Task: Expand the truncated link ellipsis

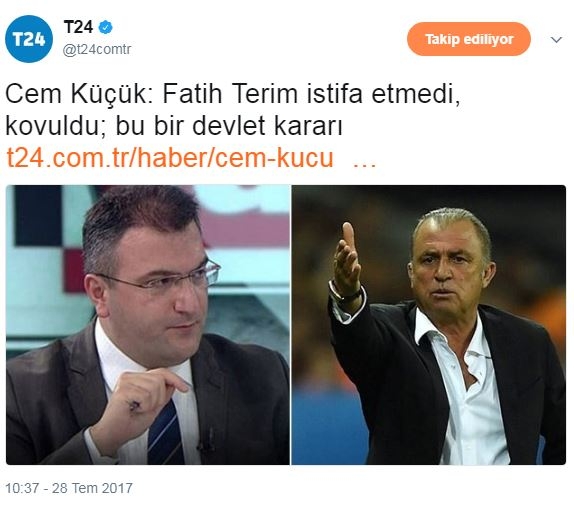Action: point(364,164)
